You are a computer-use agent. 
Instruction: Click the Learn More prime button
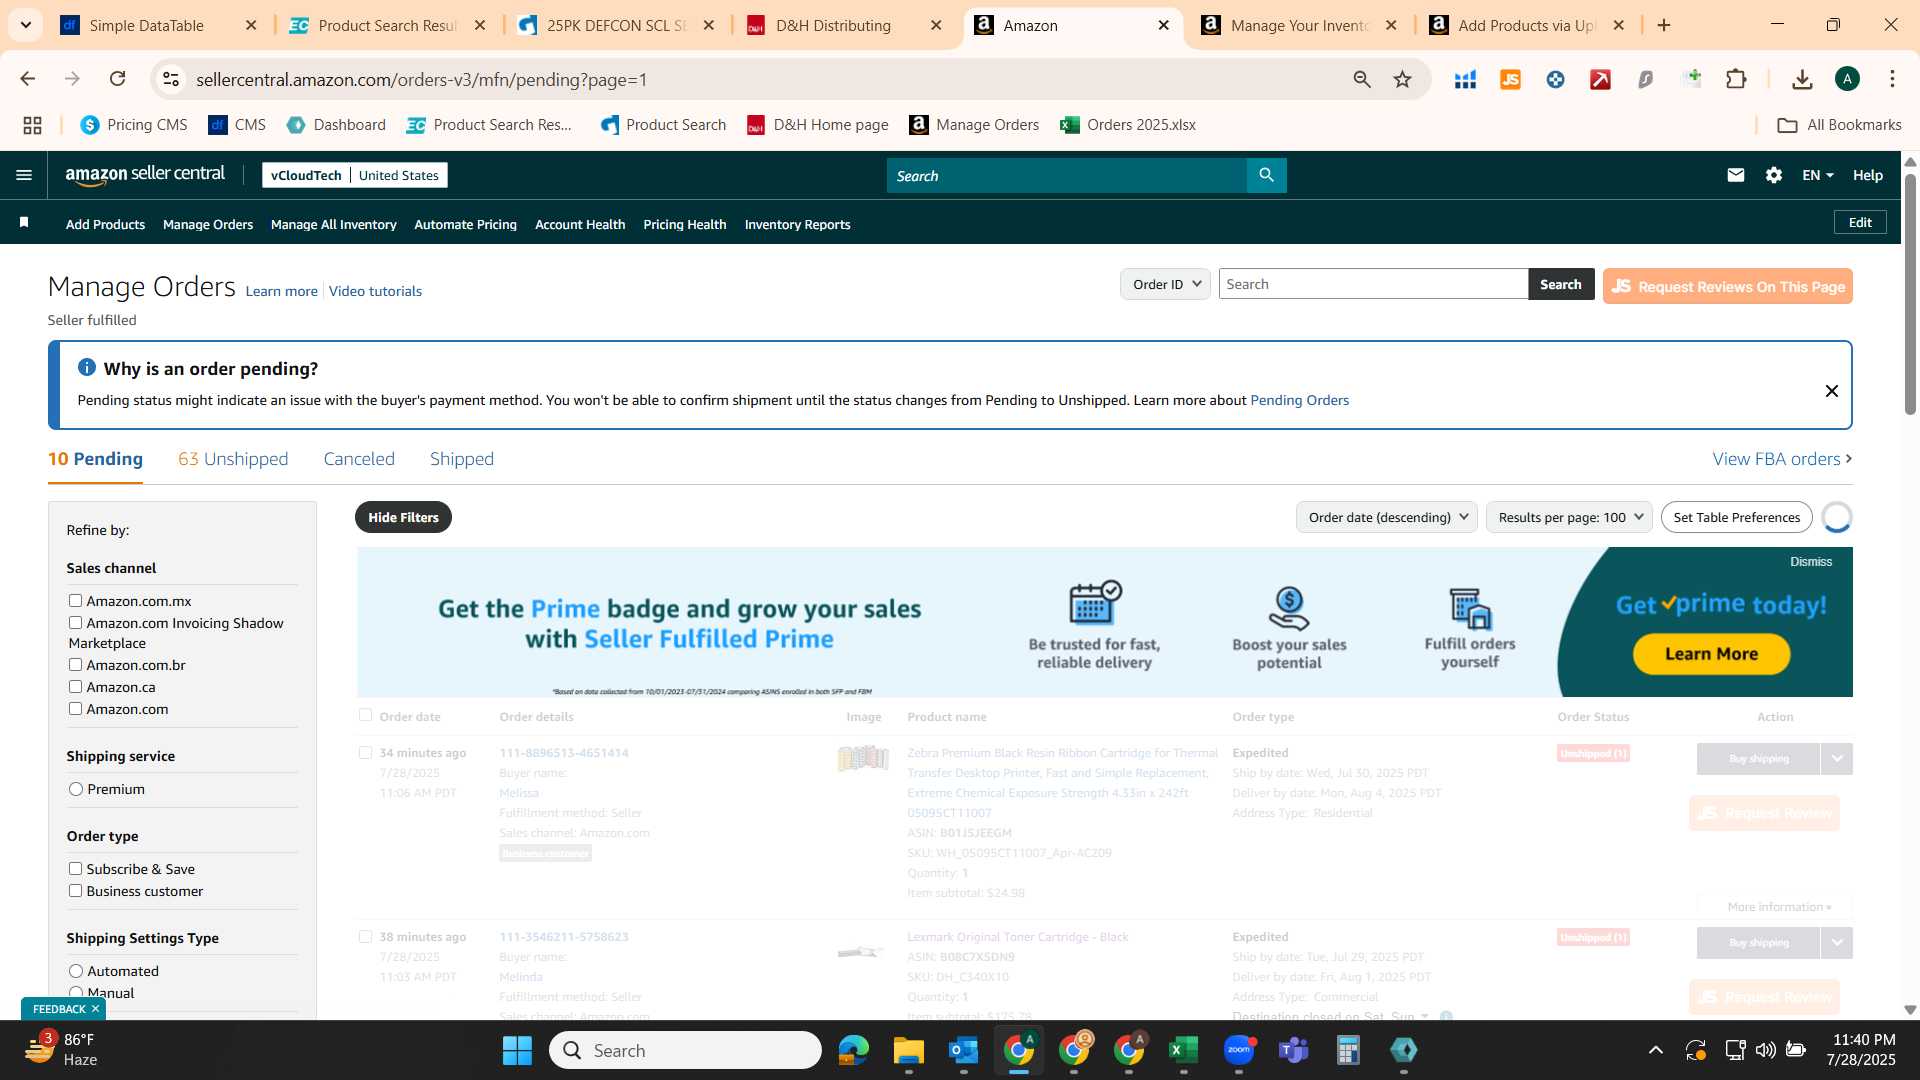(x=1711, y=654)
